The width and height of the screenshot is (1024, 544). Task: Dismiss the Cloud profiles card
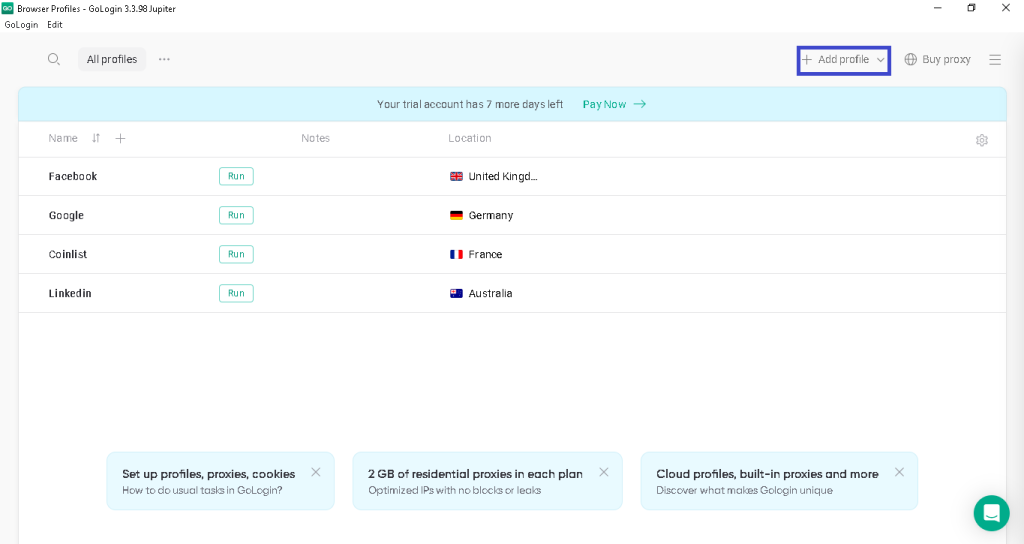click(899, 472)
